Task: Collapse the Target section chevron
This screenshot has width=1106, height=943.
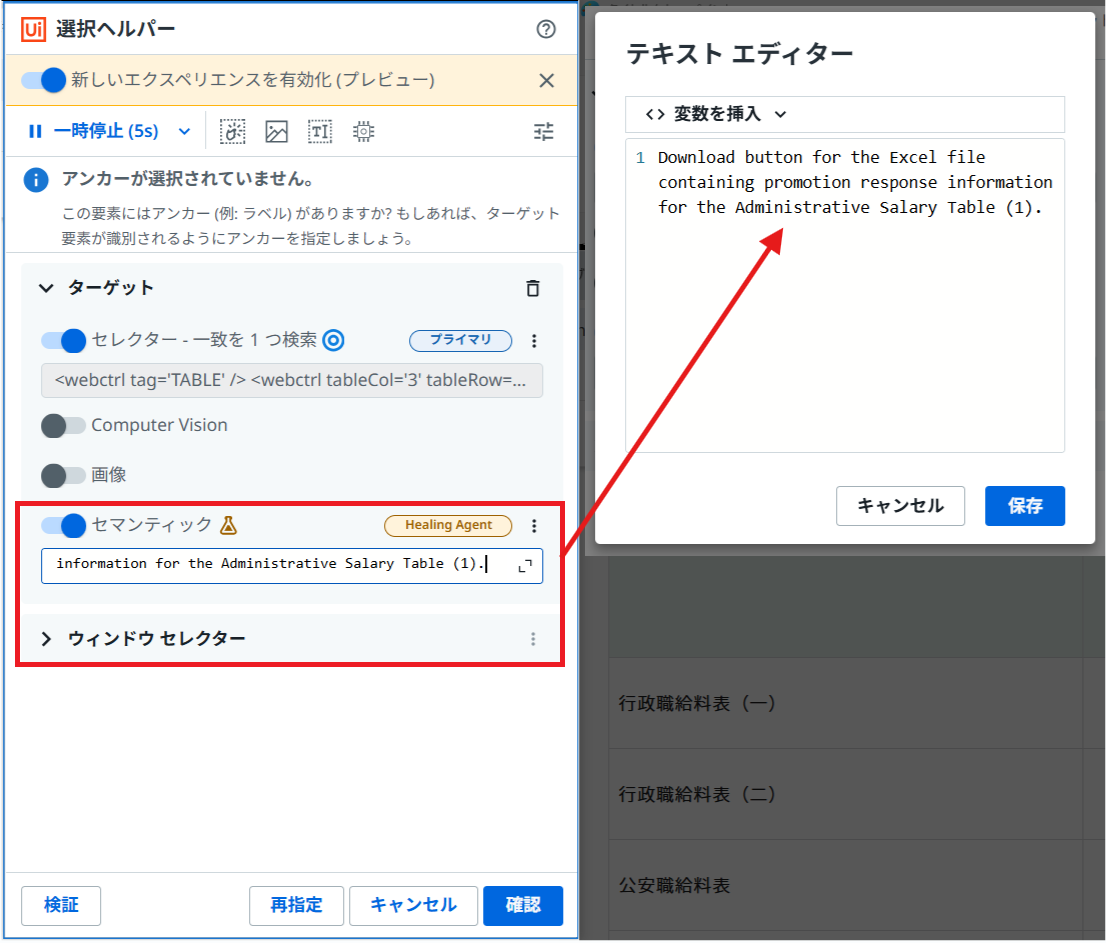Action: pos(46,288)
